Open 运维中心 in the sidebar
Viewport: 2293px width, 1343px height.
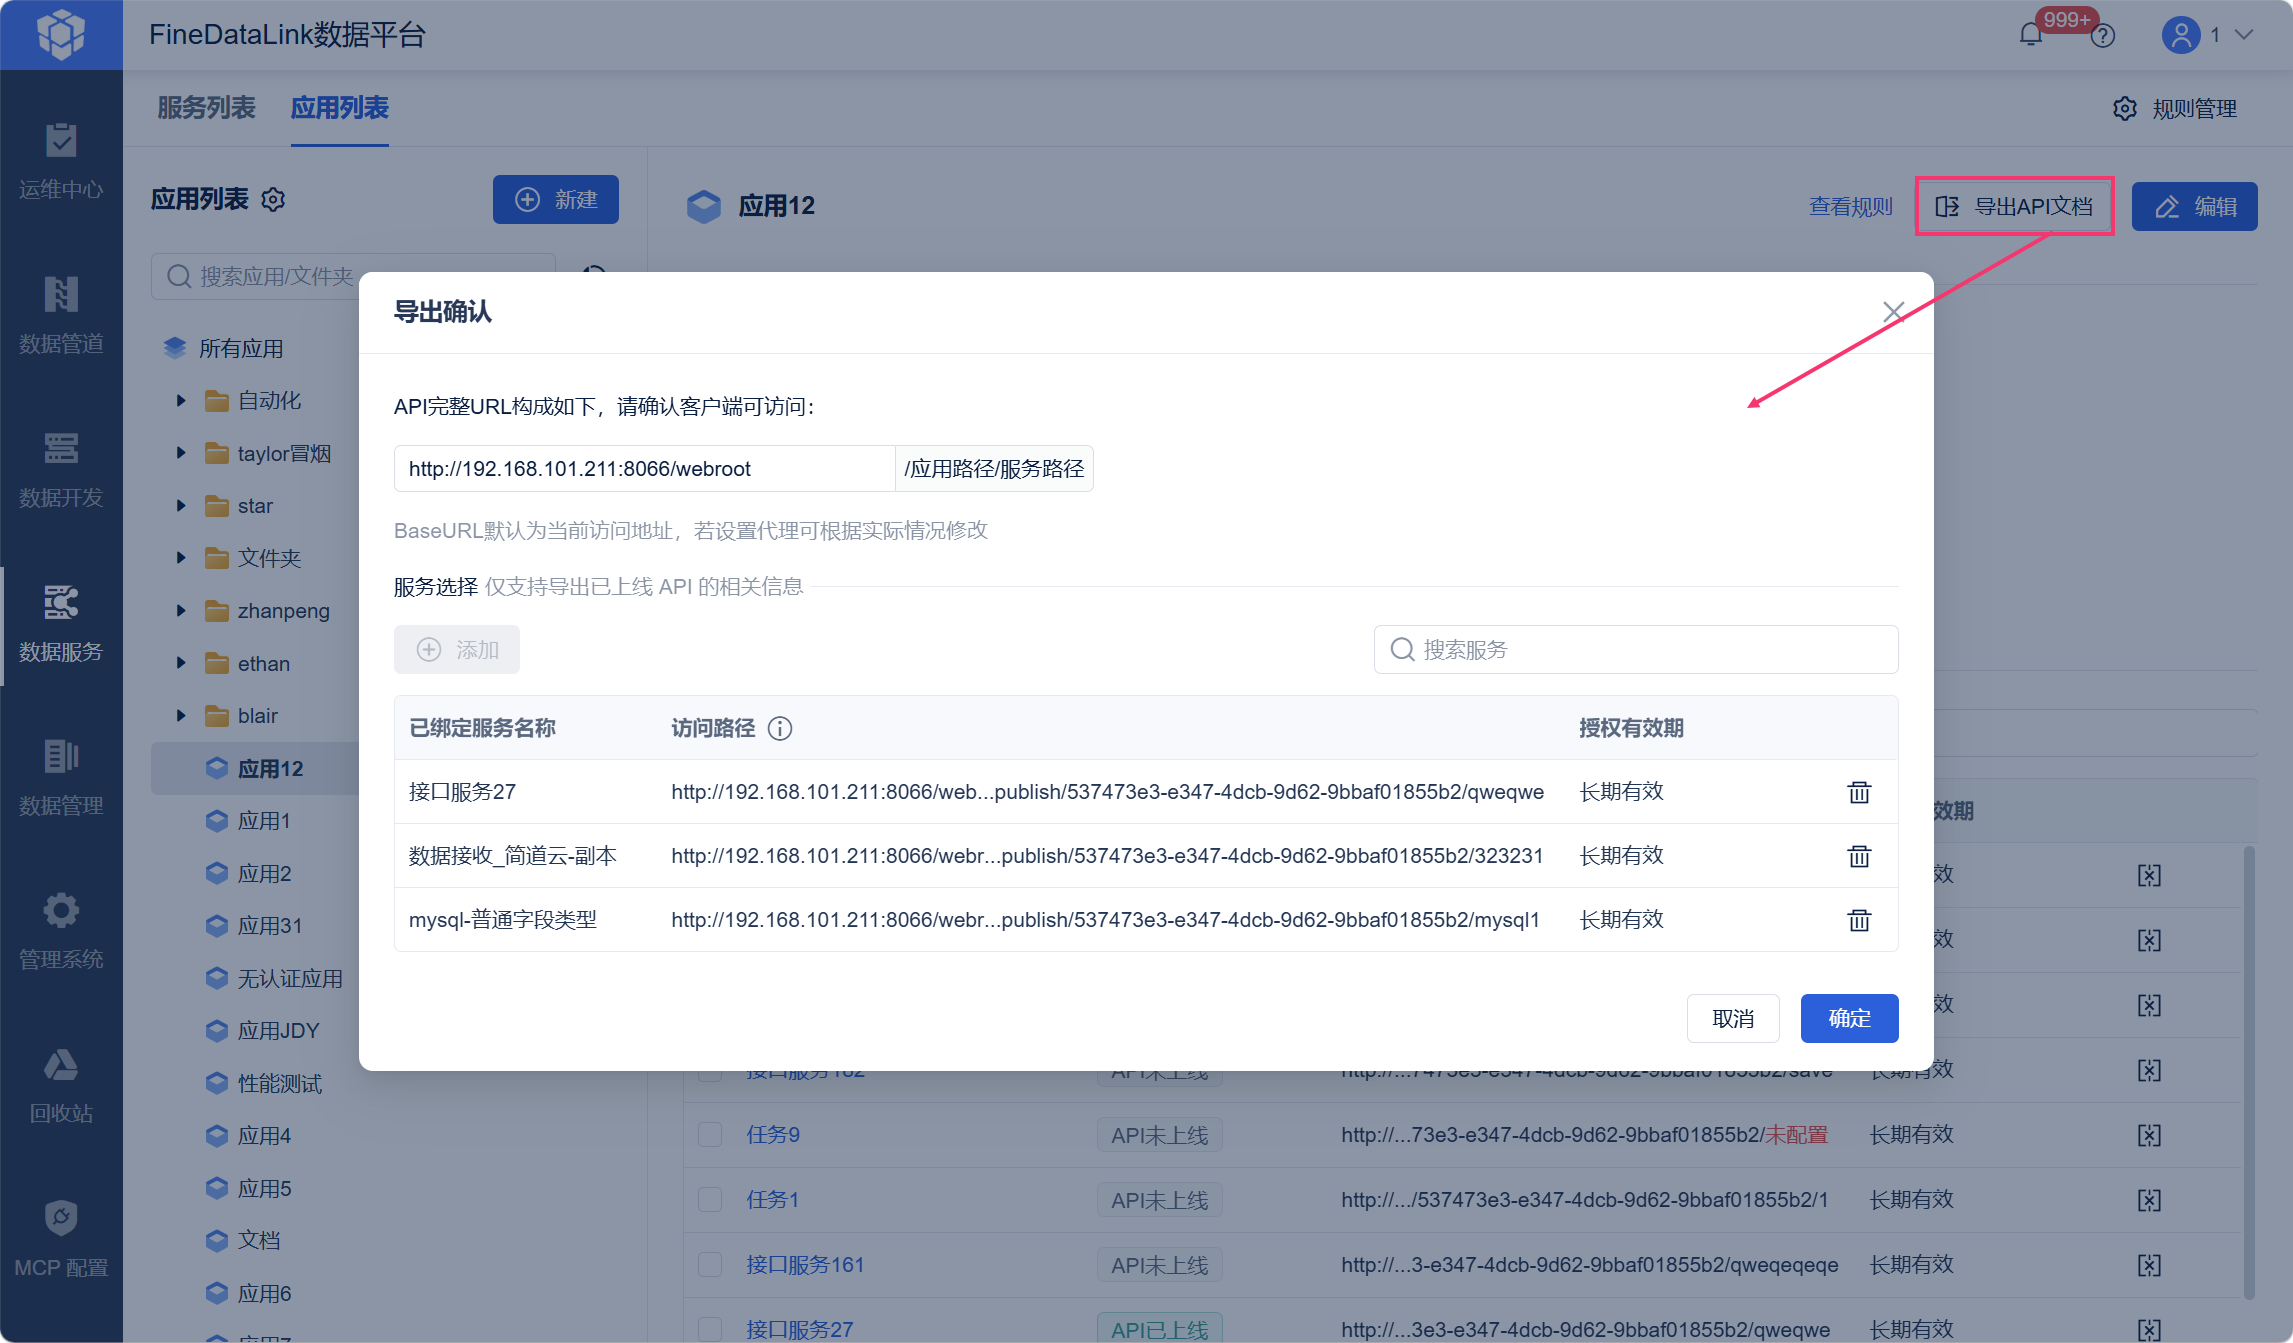[61, 162]
